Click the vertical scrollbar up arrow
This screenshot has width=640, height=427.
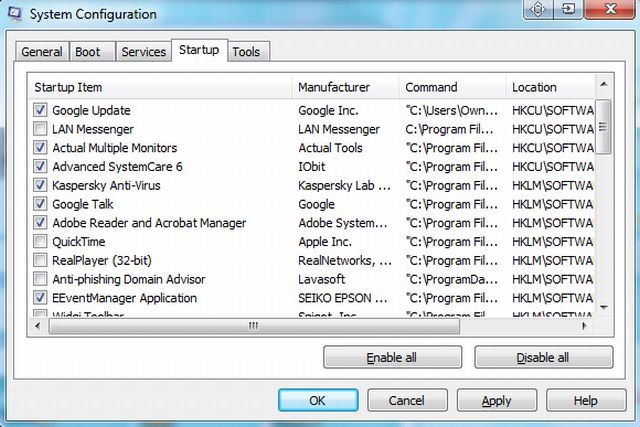604,85
